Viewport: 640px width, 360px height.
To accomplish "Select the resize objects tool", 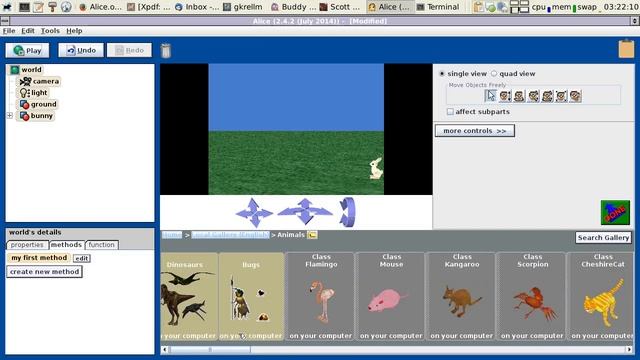I will pyautogui.click(x=561, y=96).
